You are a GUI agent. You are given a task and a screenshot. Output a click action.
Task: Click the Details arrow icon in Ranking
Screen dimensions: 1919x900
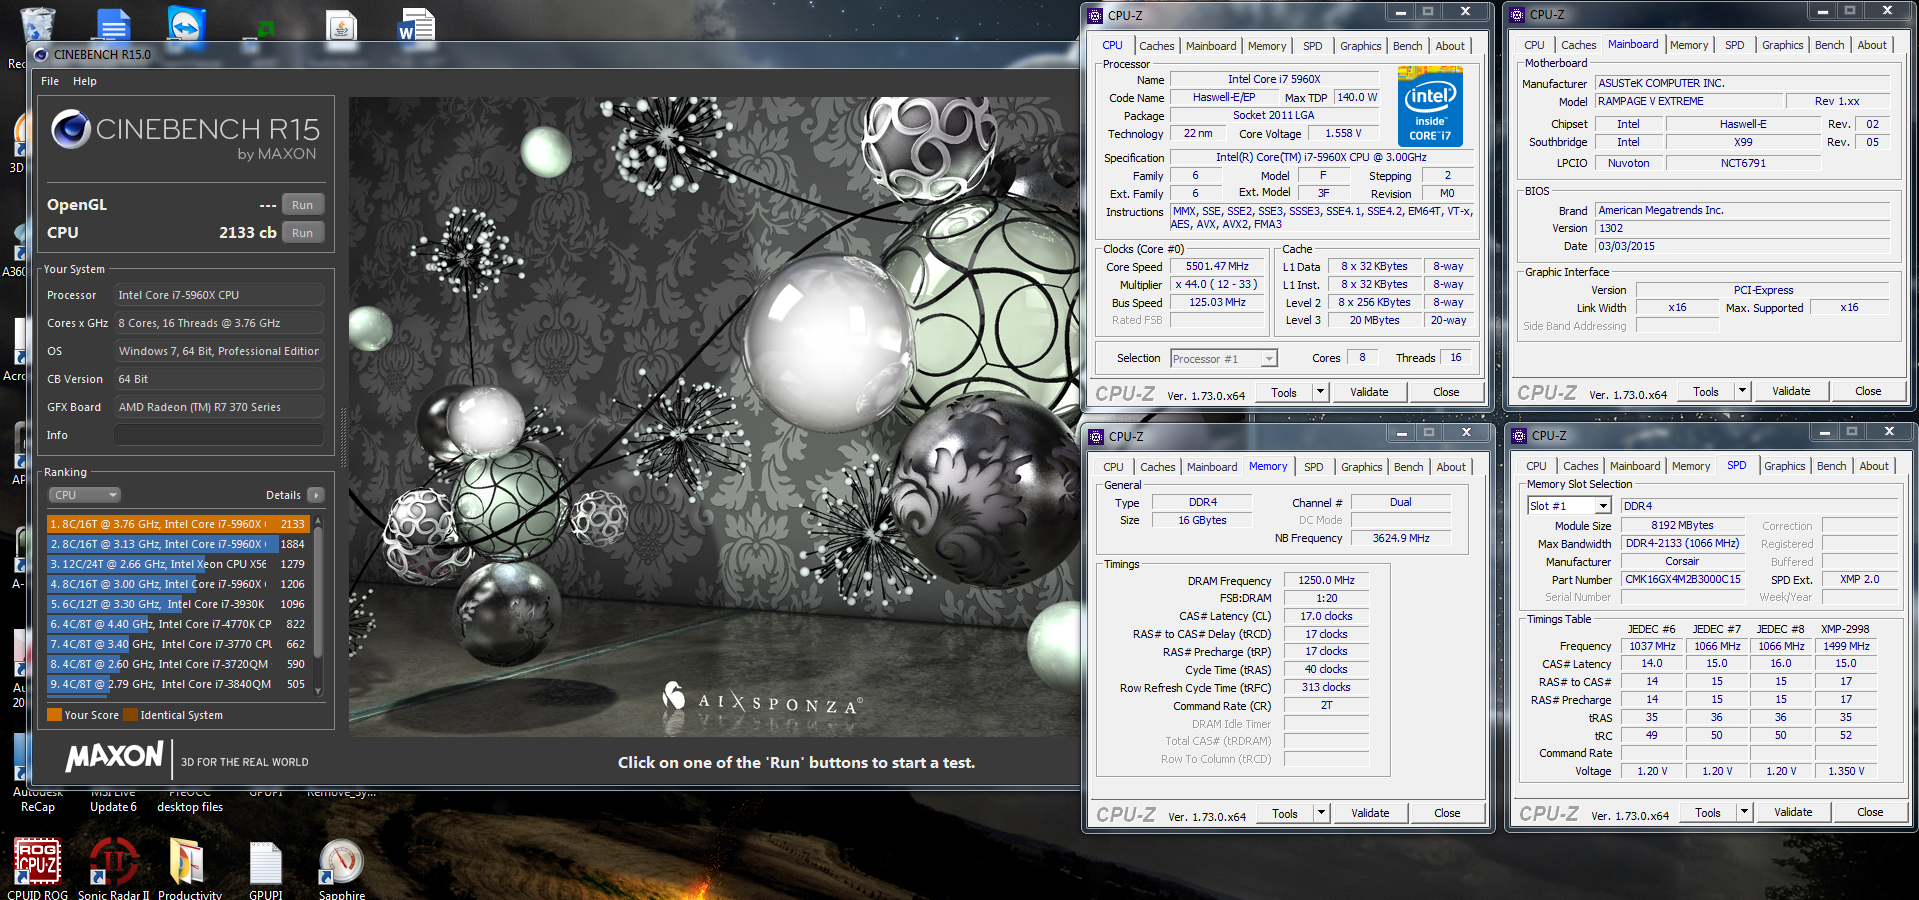pyautogui.click(x=316, y=495)
